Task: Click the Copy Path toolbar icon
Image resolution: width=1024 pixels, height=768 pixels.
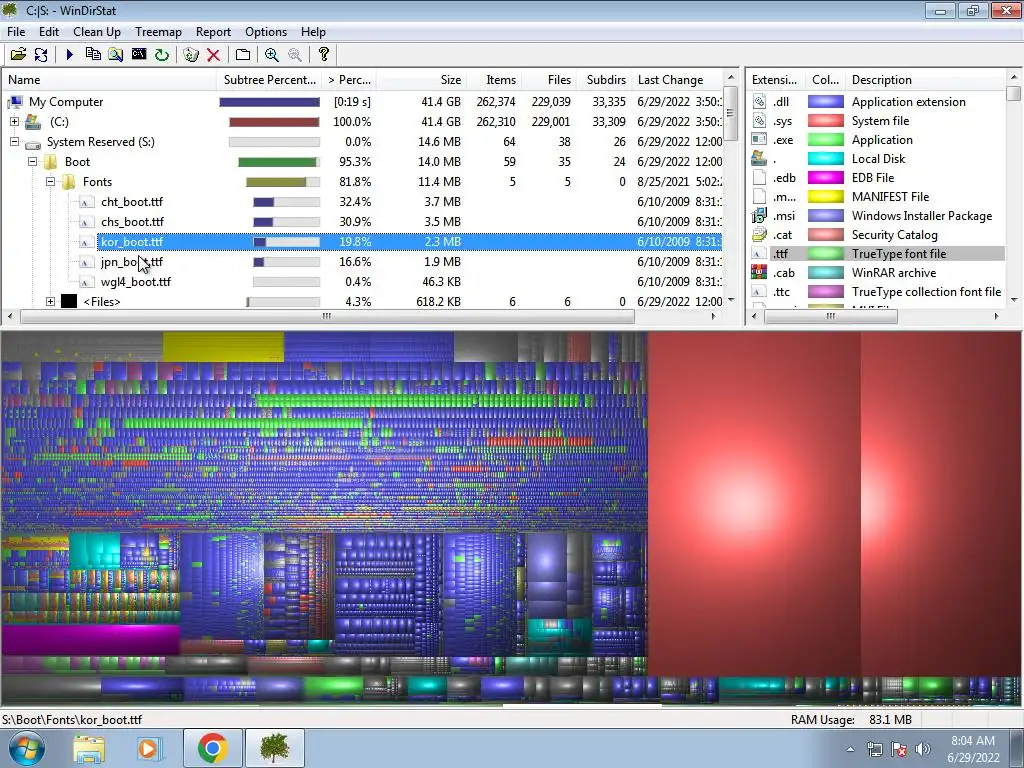Action: click(93, 55)
